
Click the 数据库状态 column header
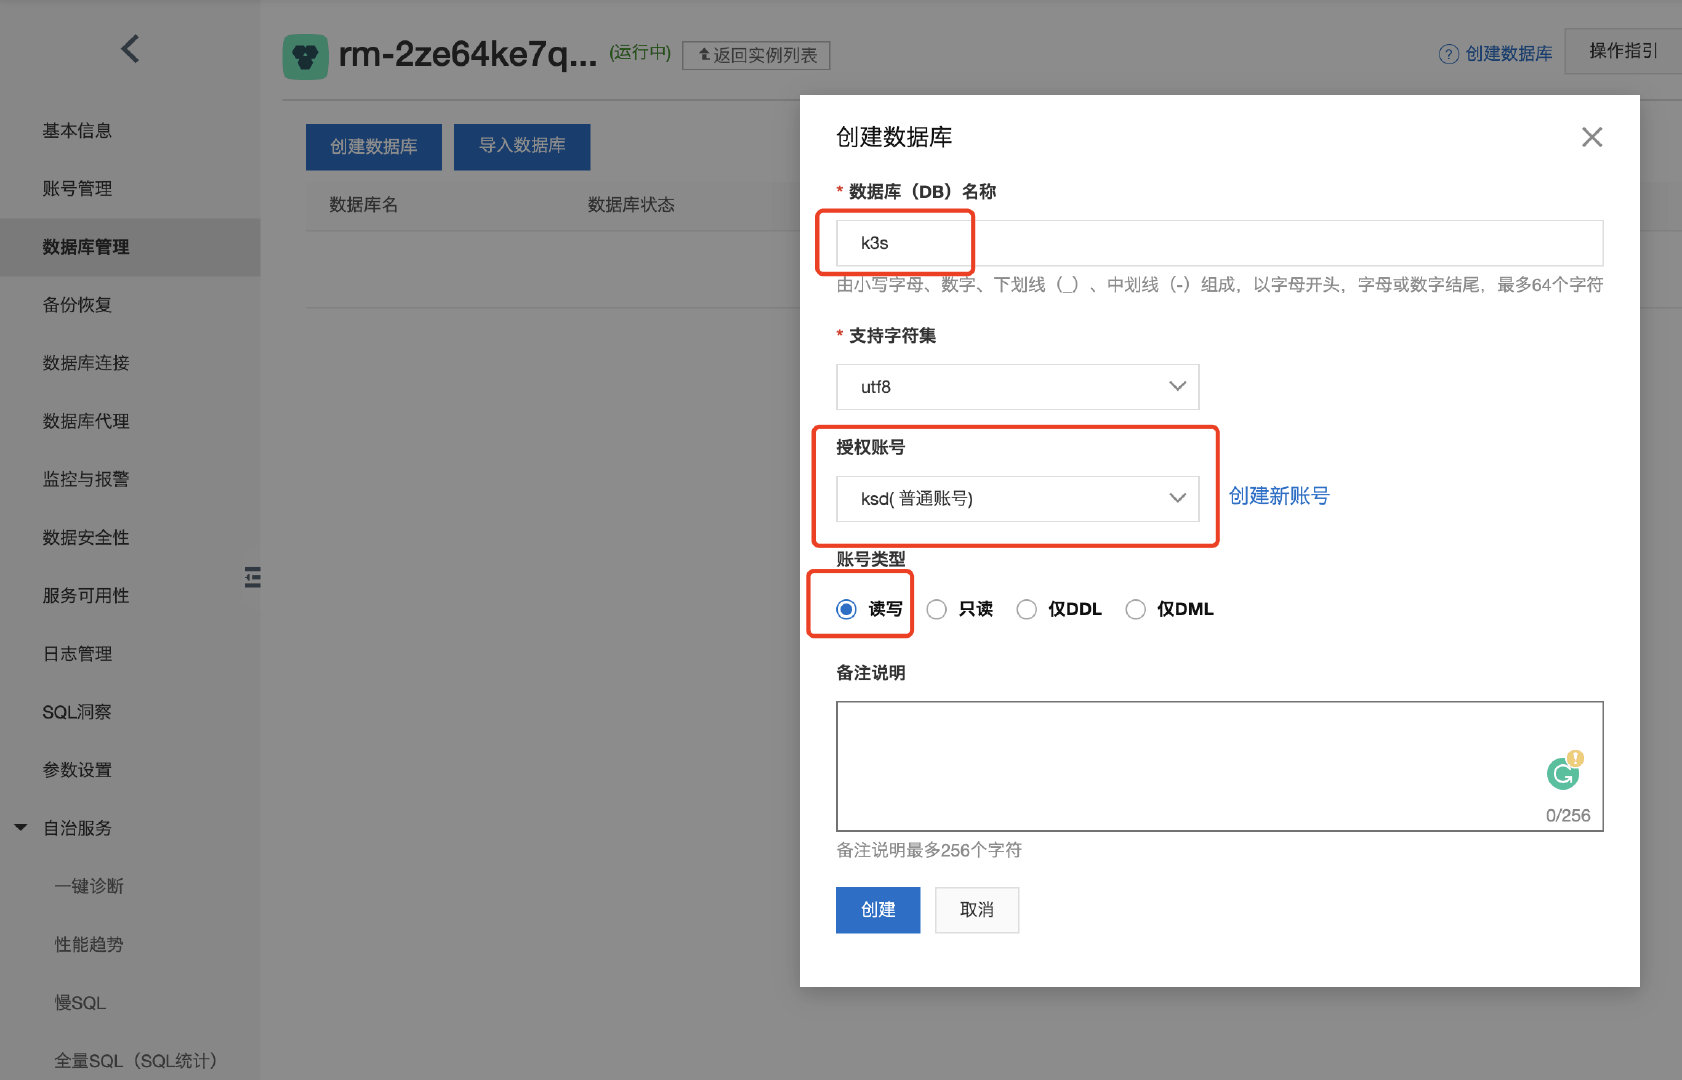click(x=631, y=205)
